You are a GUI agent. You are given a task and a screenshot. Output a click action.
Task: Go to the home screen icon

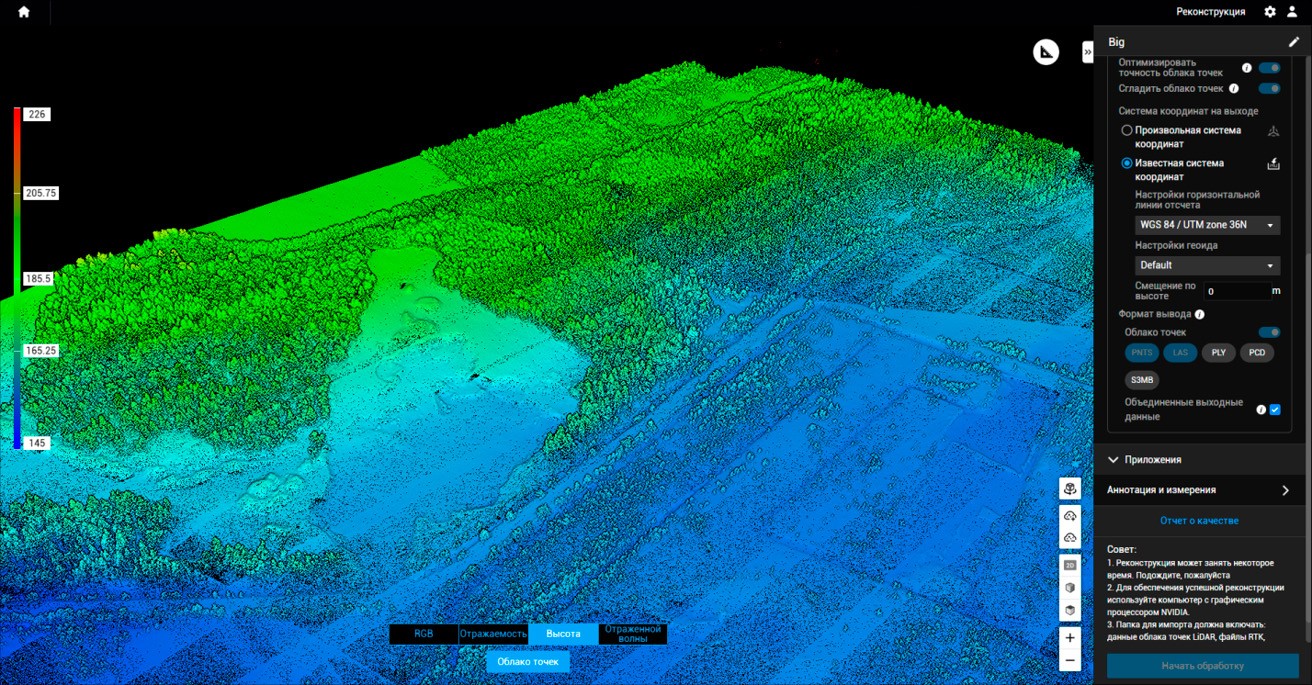coord(24,12)
